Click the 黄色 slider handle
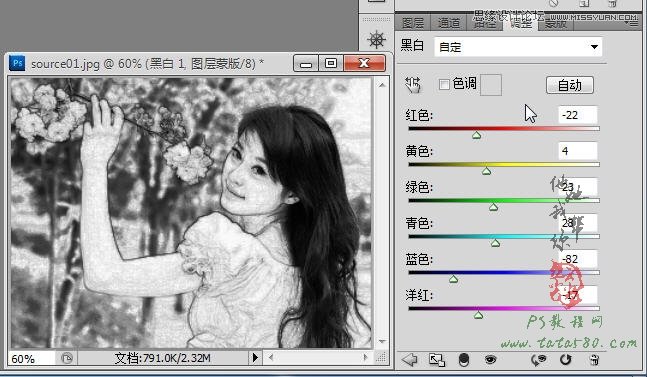Viewport: 647px width, 377px height. point(486,171)
